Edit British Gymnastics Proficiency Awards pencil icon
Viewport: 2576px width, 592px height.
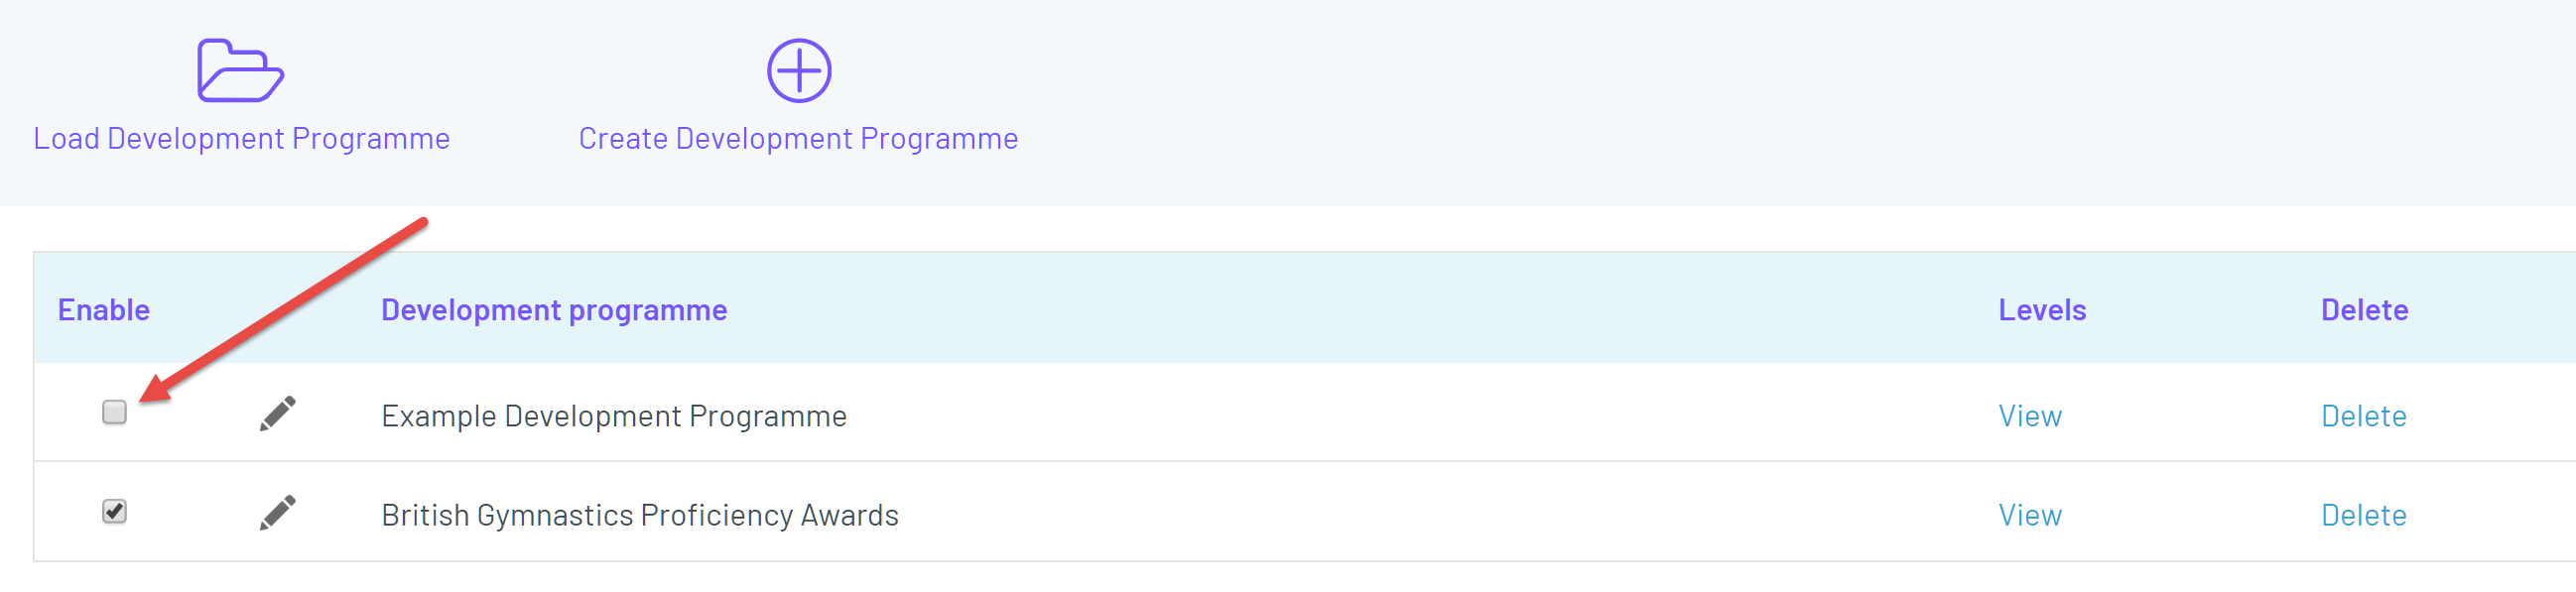[278, 513]
